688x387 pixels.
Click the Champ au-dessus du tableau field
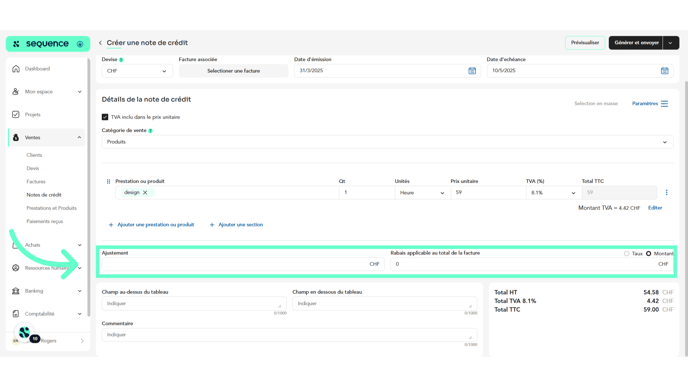(x=194, y=304)
